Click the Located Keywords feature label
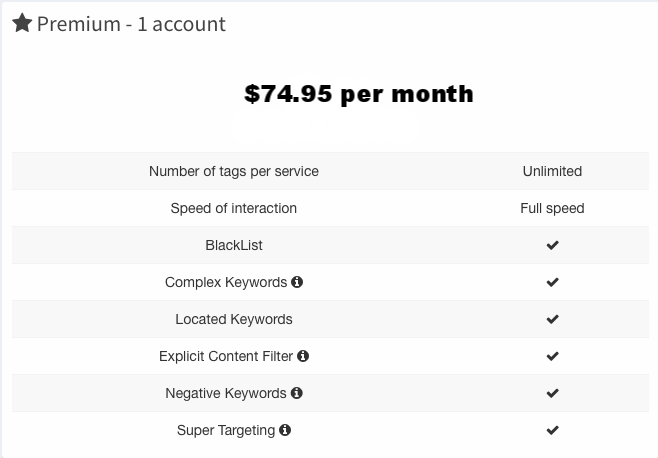Image resolution: width=658 pixels, height=458 pixels. tap(234, 319)
